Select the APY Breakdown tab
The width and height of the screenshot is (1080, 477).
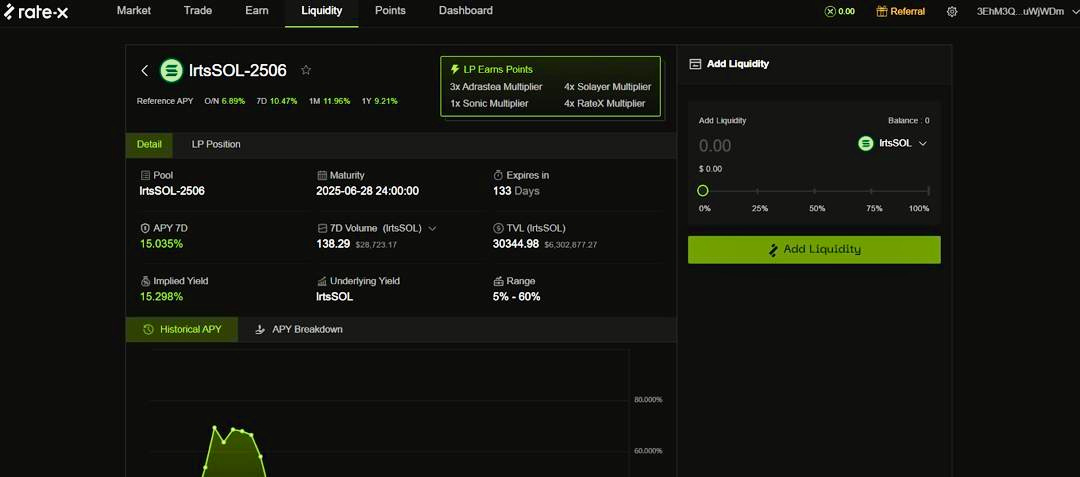(x=298, y=330)
